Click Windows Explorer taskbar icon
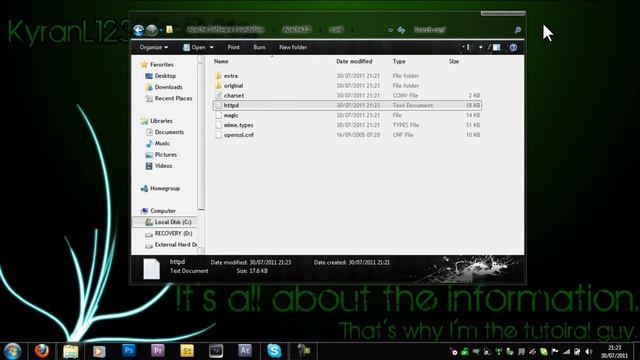640x360 pixels. pyautogui.click(x=71, y=351)
